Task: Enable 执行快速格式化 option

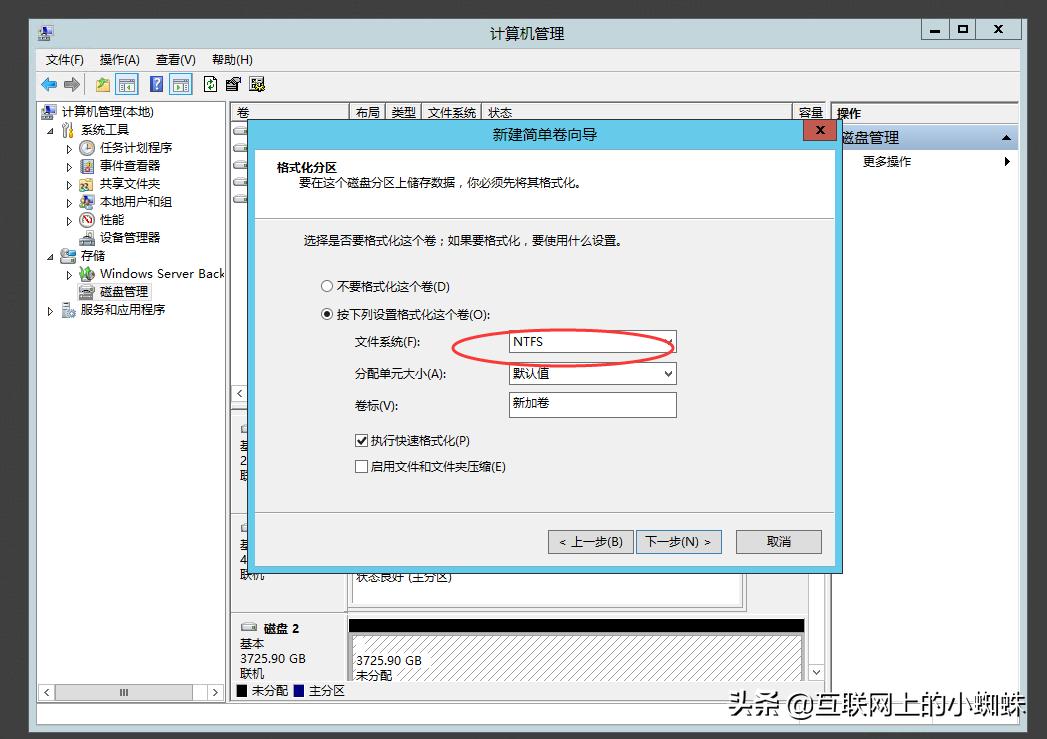Action: pyautogui.click(x=361, y=441)
